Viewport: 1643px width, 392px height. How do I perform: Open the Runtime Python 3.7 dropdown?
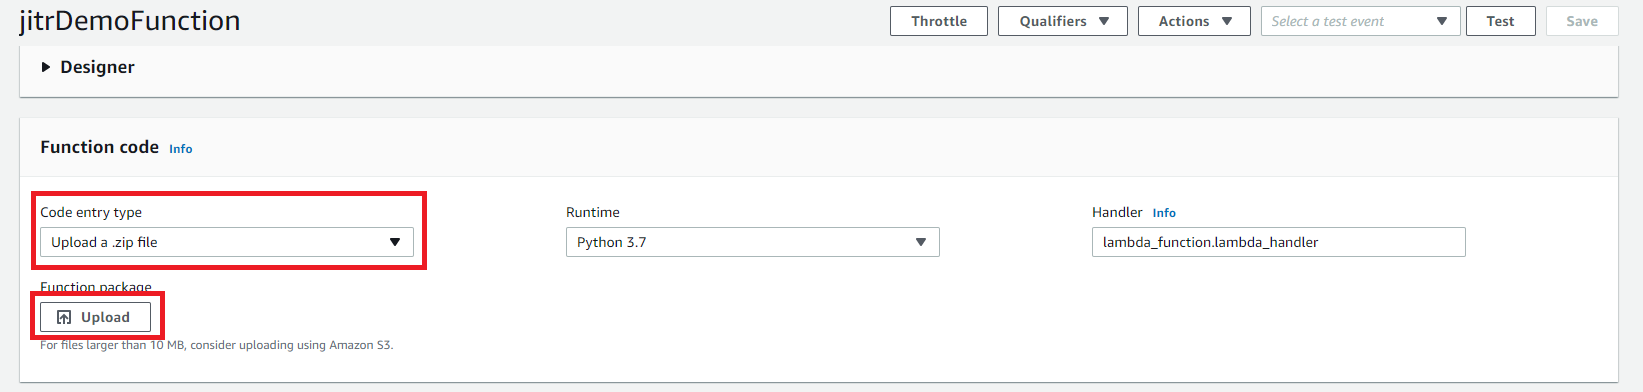(x=753, y=242)
